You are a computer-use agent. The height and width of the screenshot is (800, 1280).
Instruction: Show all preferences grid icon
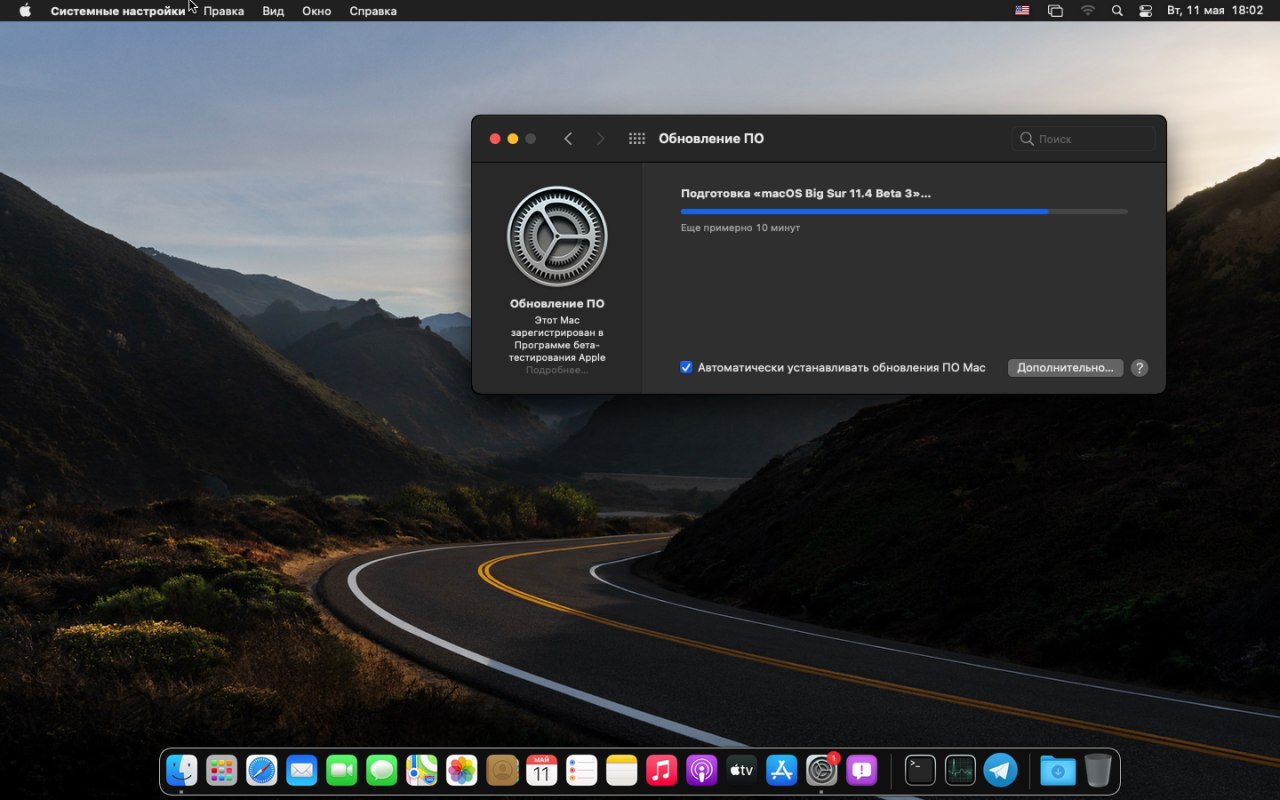pyautogui.click(x=637, y=139)
